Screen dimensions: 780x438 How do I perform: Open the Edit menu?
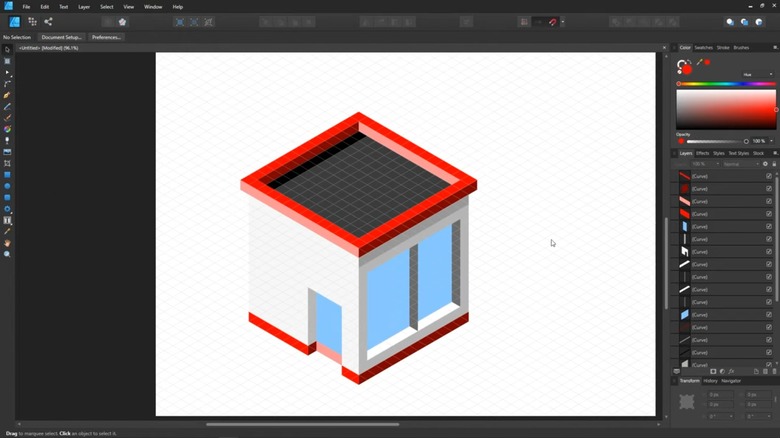pyautogui.click(x=45, y=7)
